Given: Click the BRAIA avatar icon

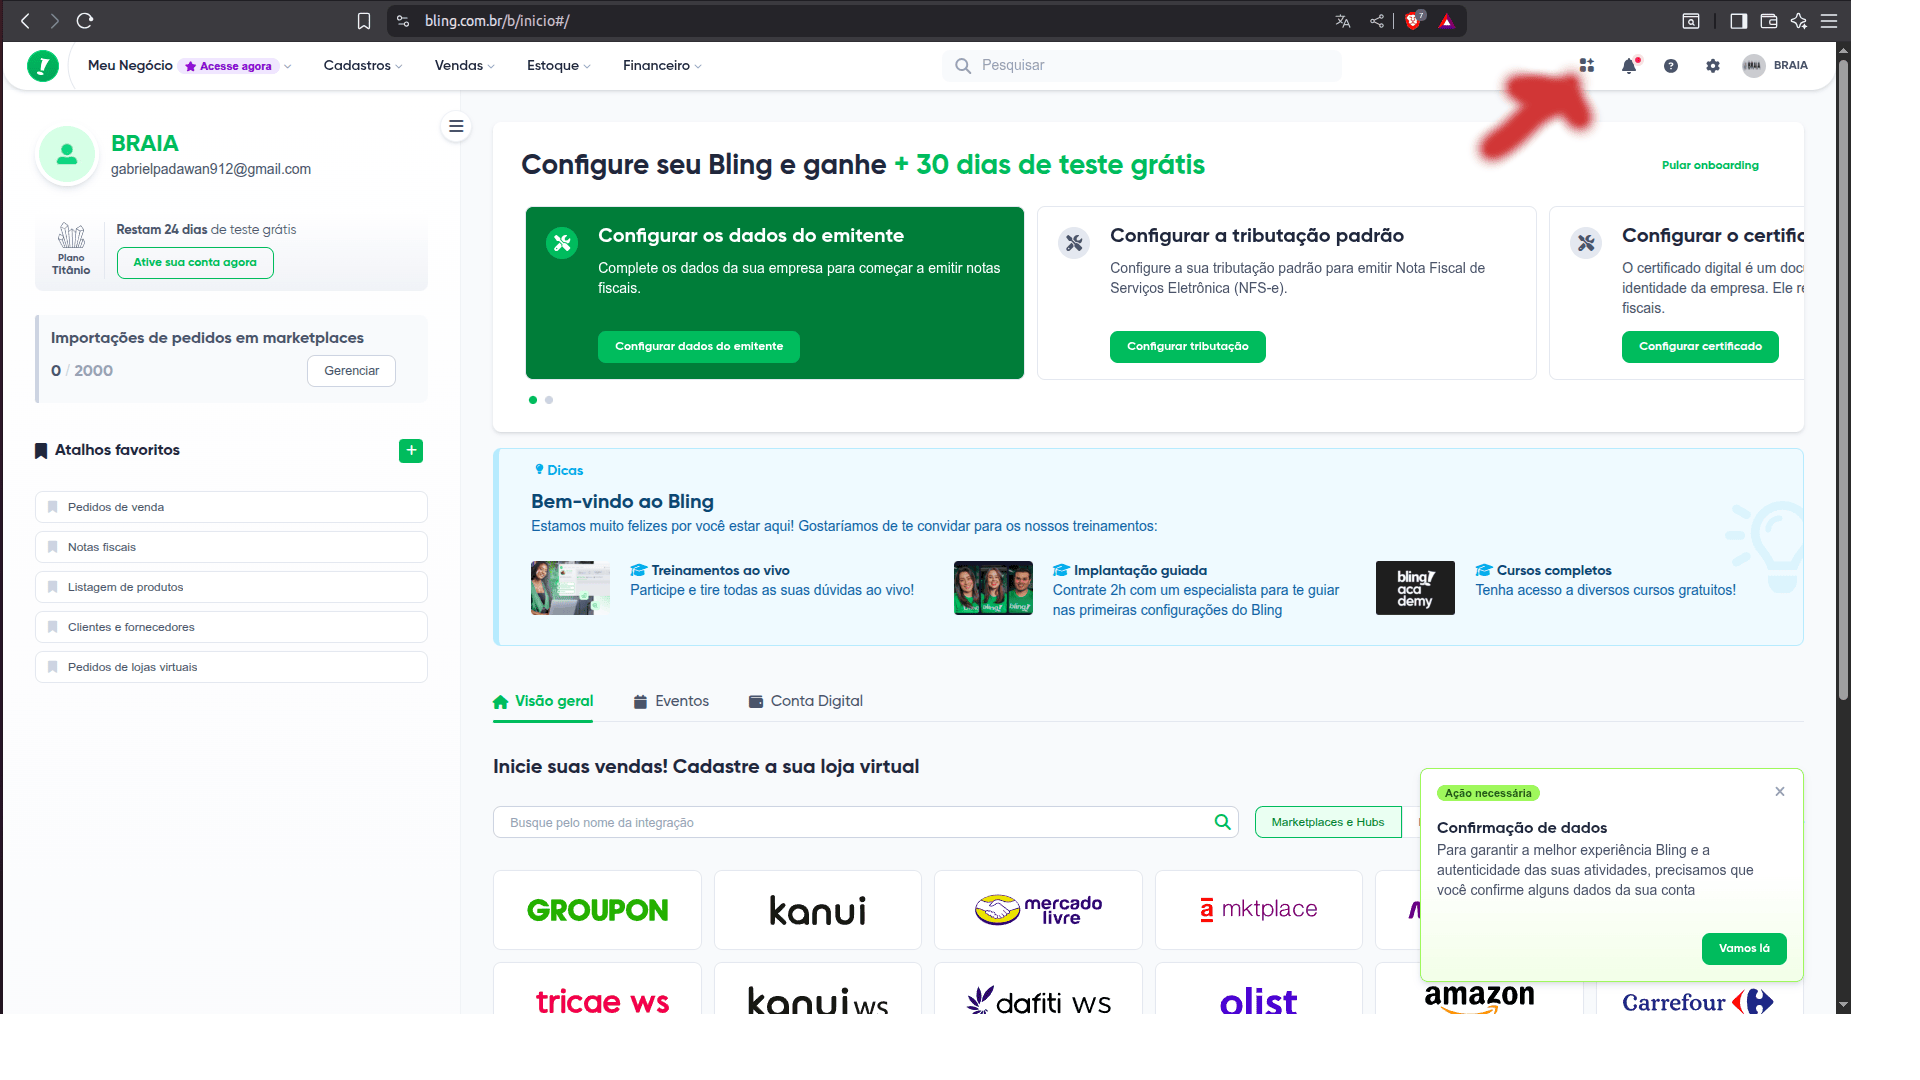Looking at the screenshot, I should pos(1753,65).
